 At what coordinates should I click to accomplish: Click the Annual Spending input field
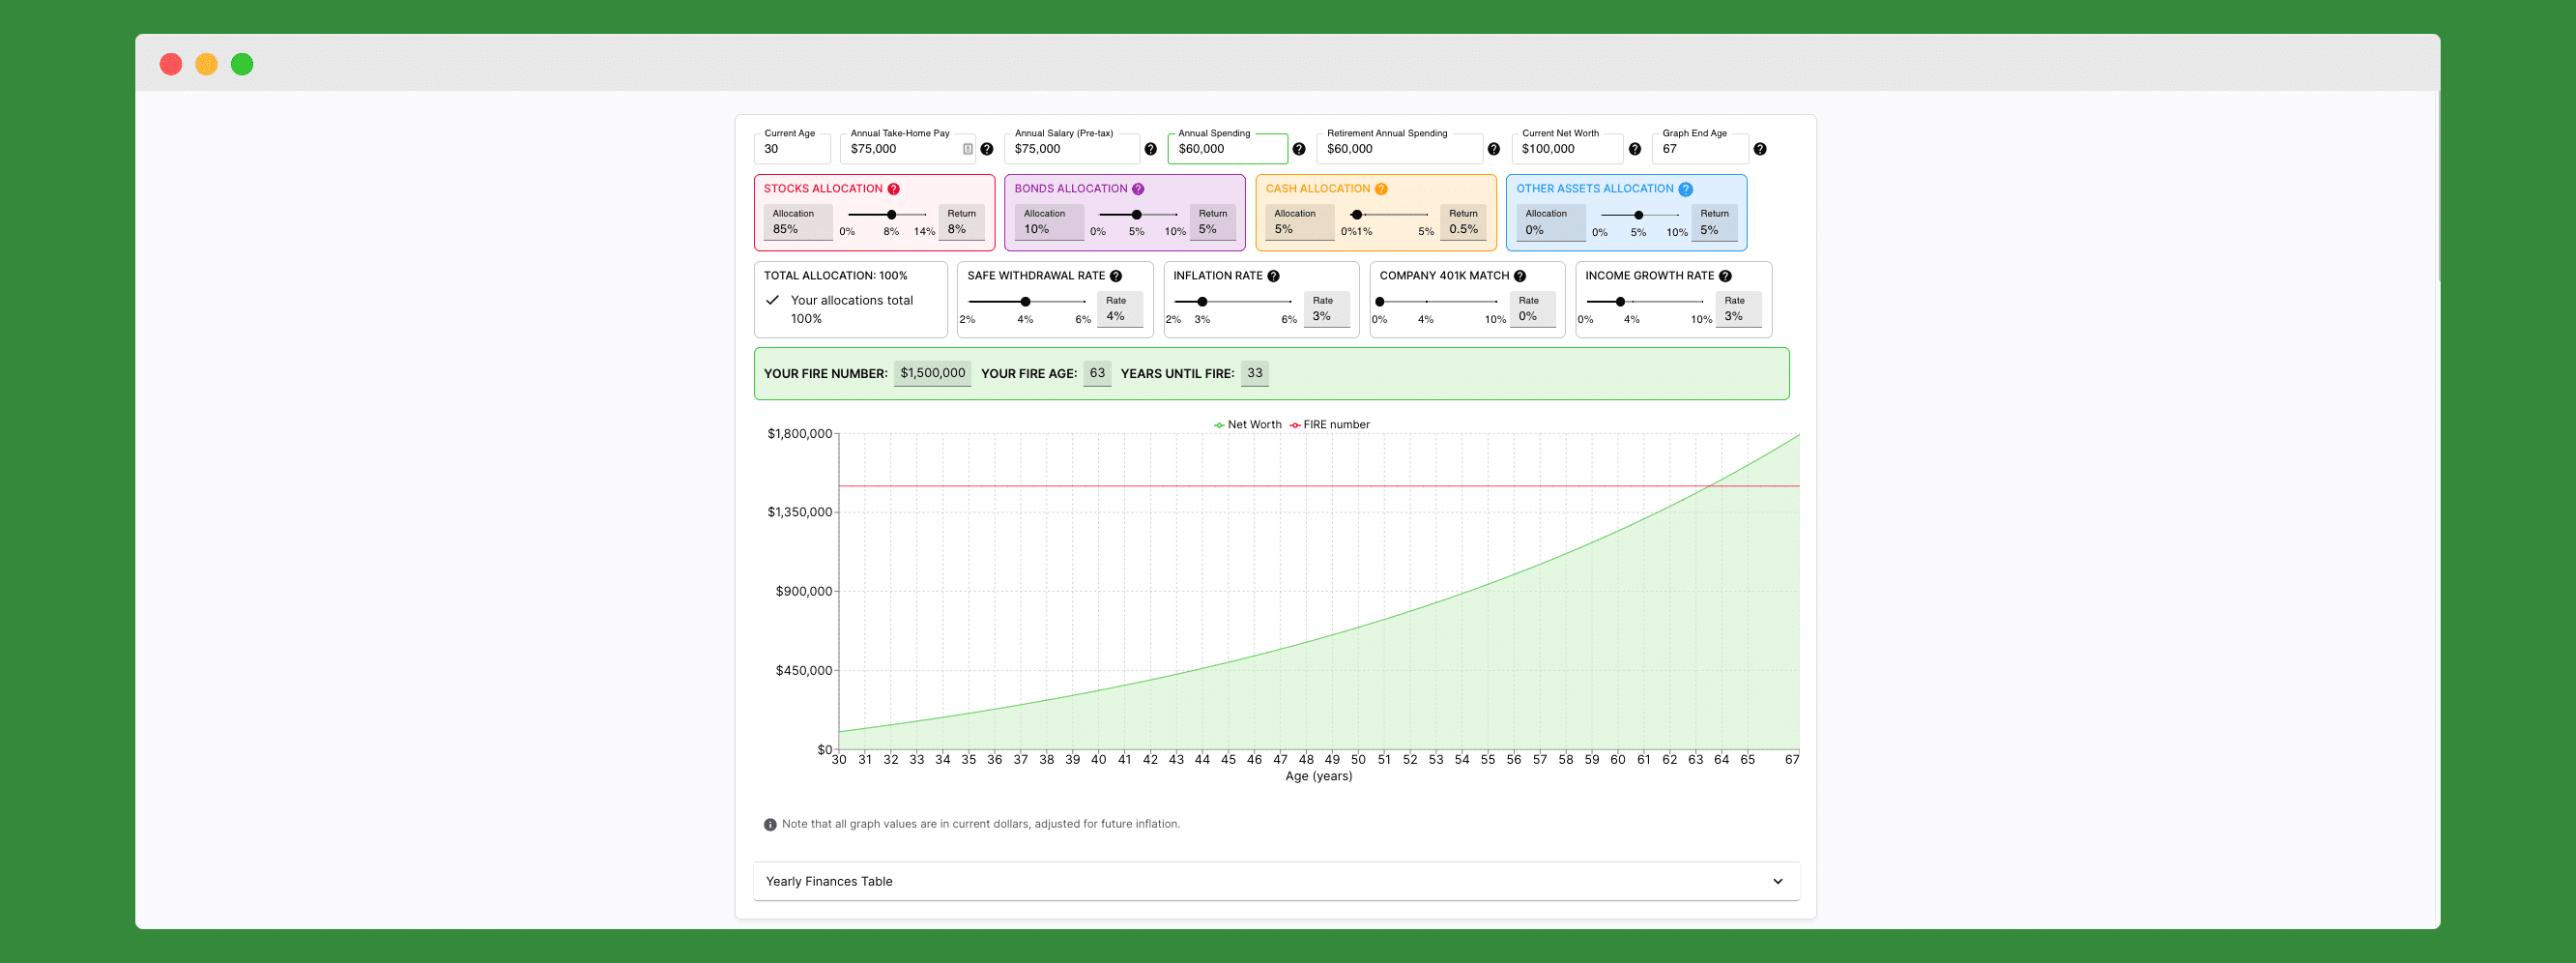click(1227, 149)
